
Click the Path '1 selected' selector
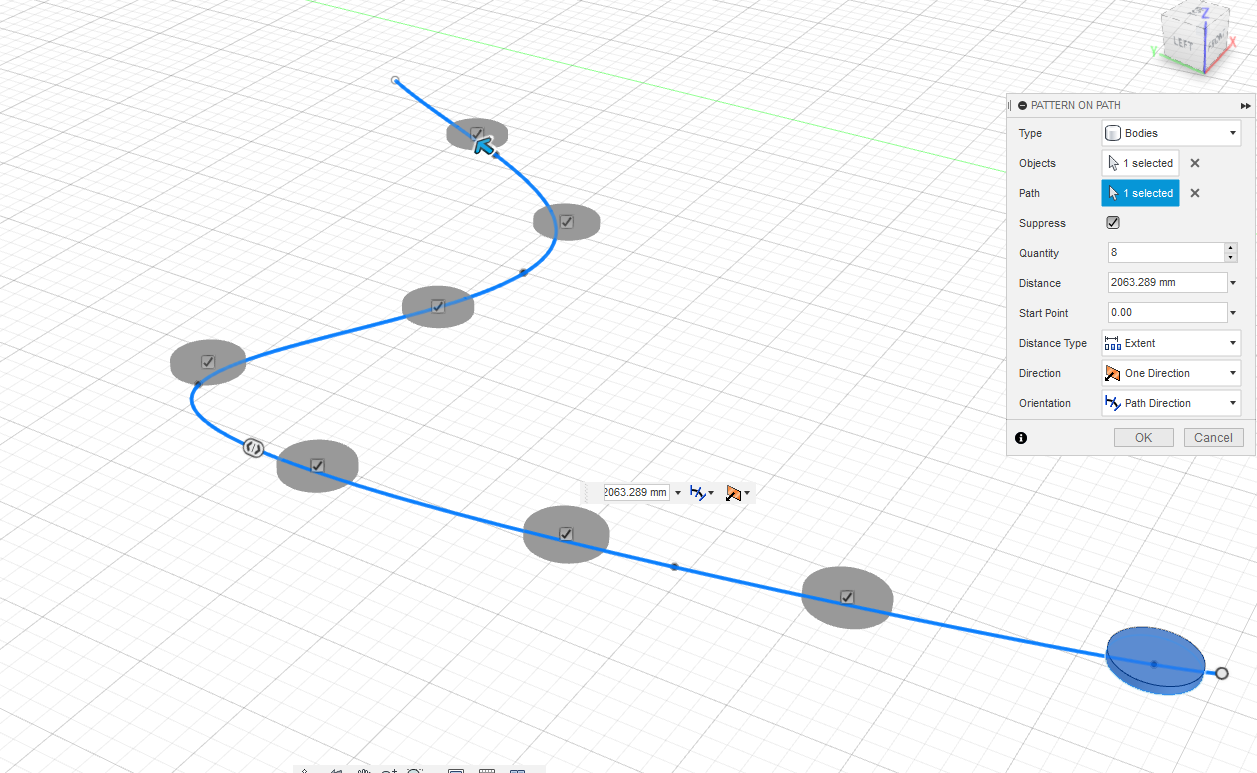point(1140,193)
